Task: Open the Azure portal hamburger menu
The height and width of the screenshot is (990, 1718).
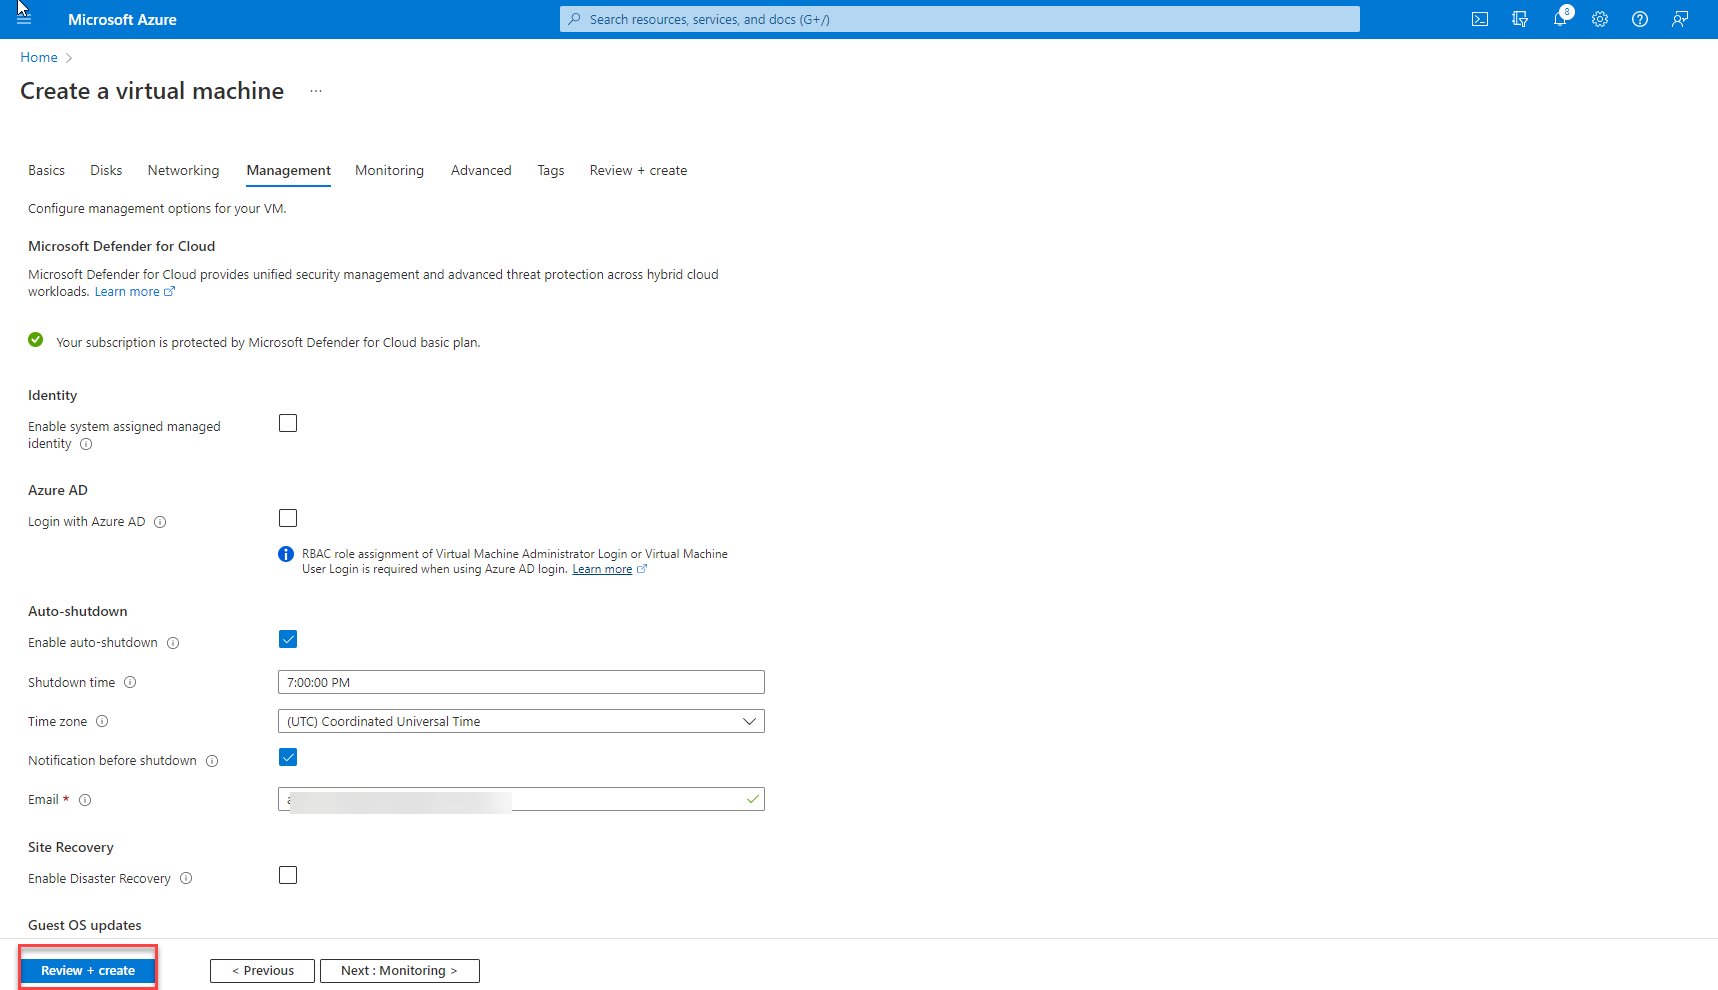Action: point(24,19)
